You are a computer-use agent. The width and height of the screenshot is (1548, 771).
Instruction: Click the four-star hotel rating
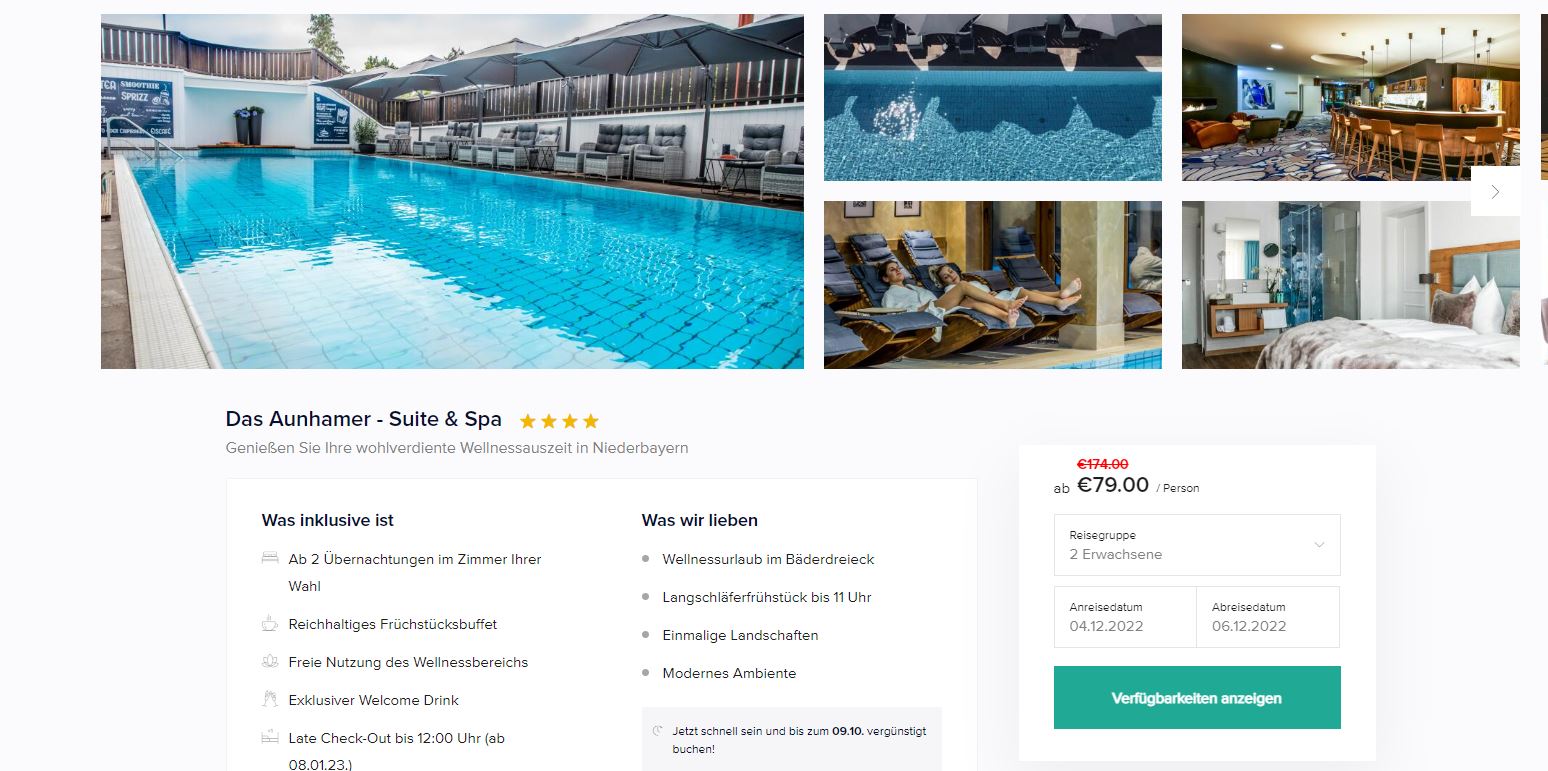[x=559, y=421]
